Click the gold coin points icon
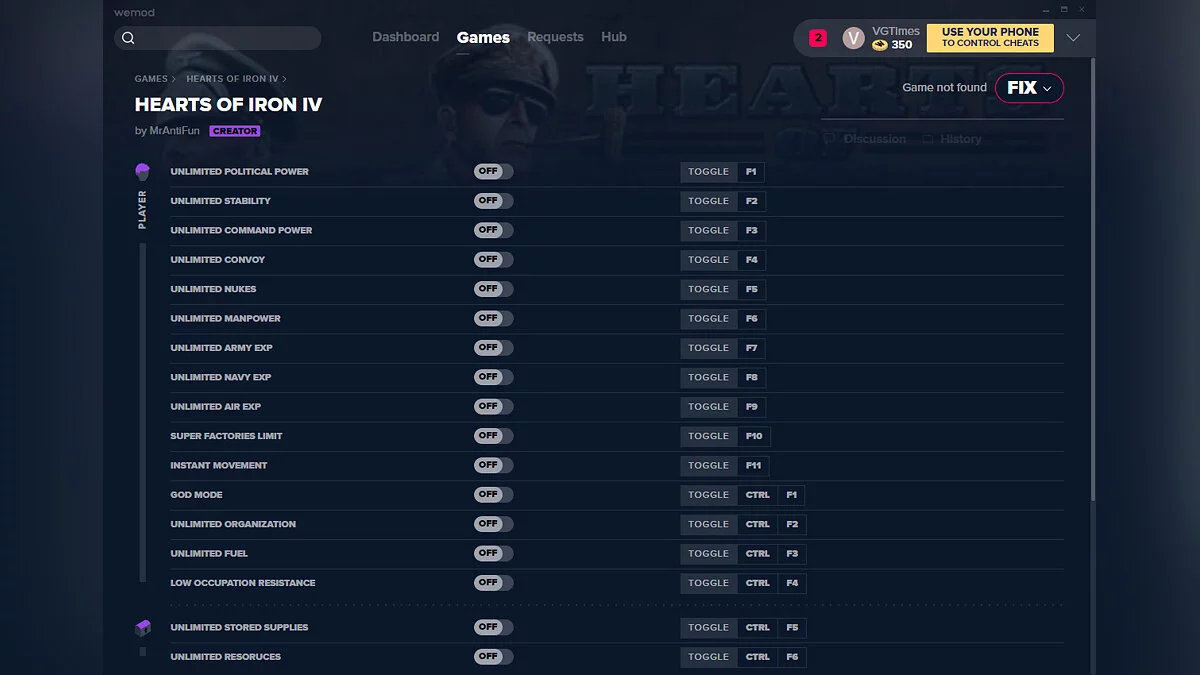 coord(880,45)
